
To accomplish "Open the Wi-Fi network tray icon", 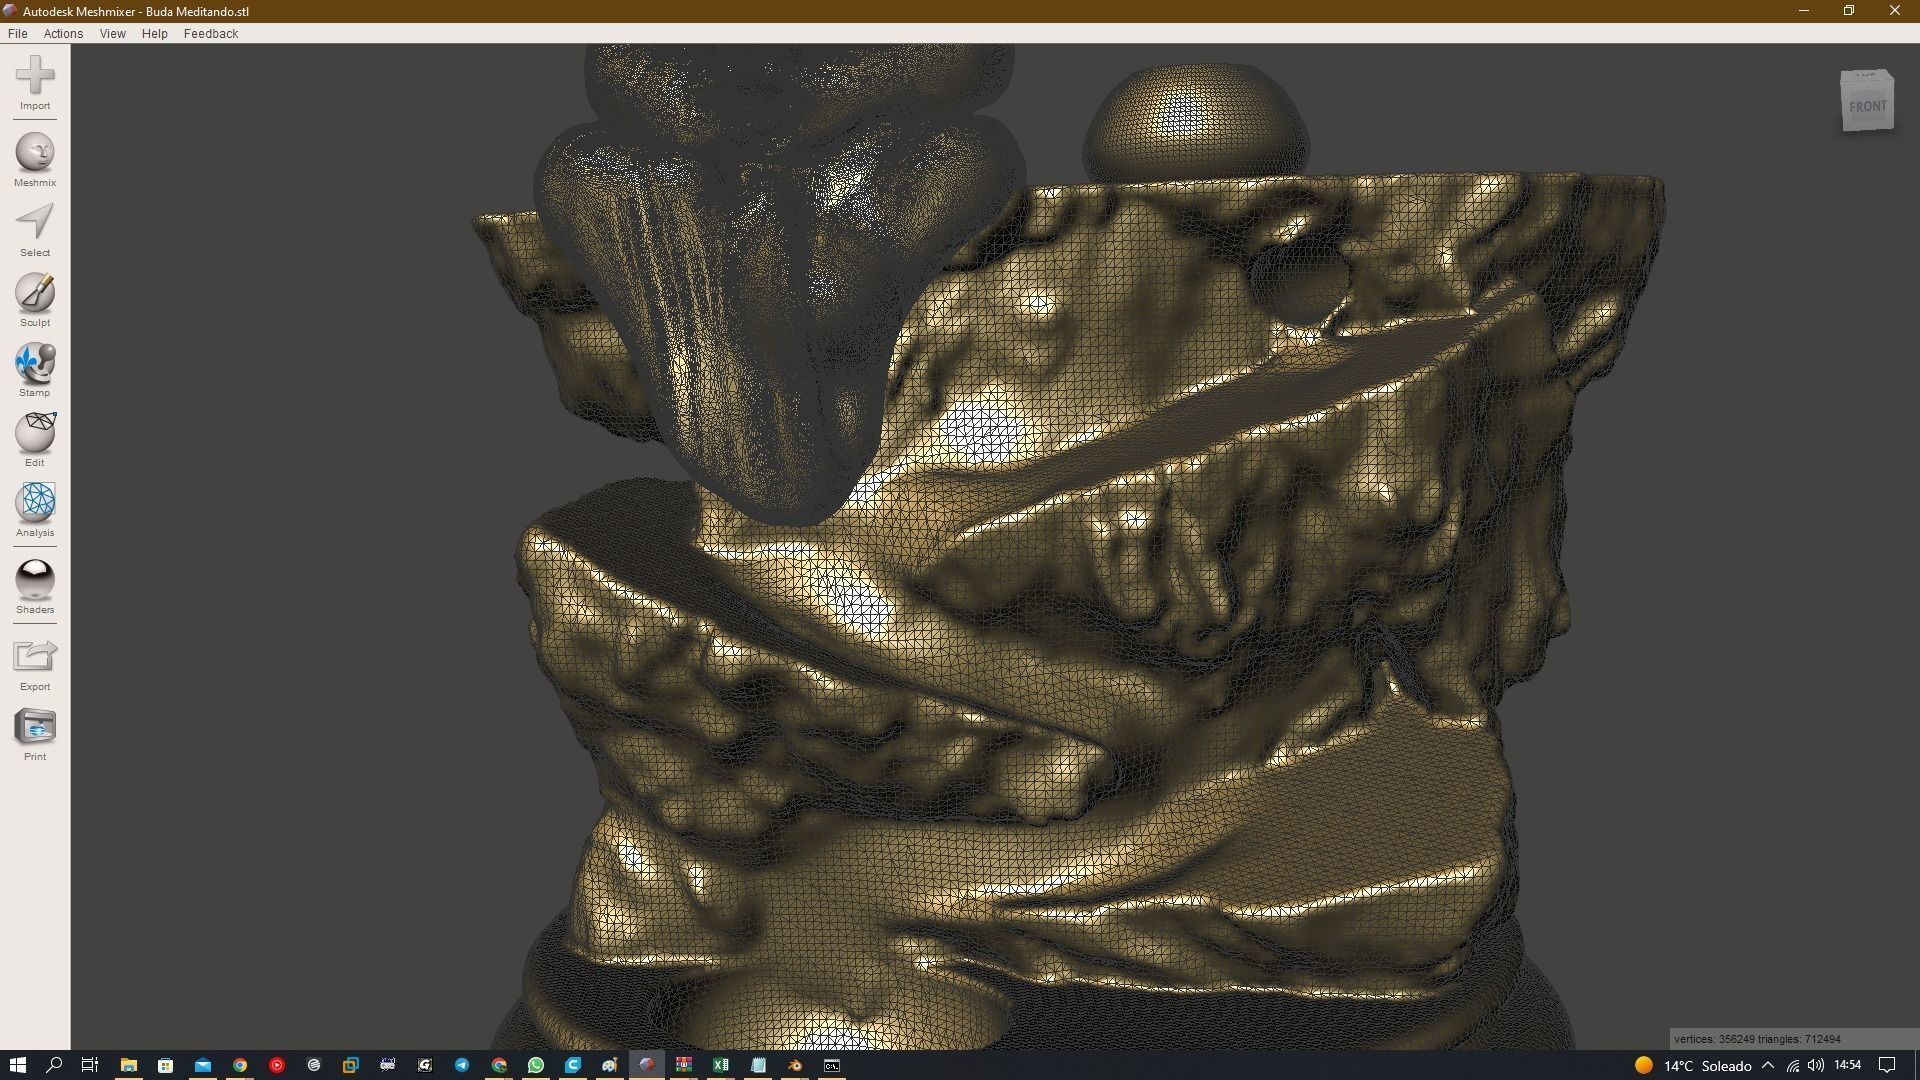I will coord(1793,1065).
